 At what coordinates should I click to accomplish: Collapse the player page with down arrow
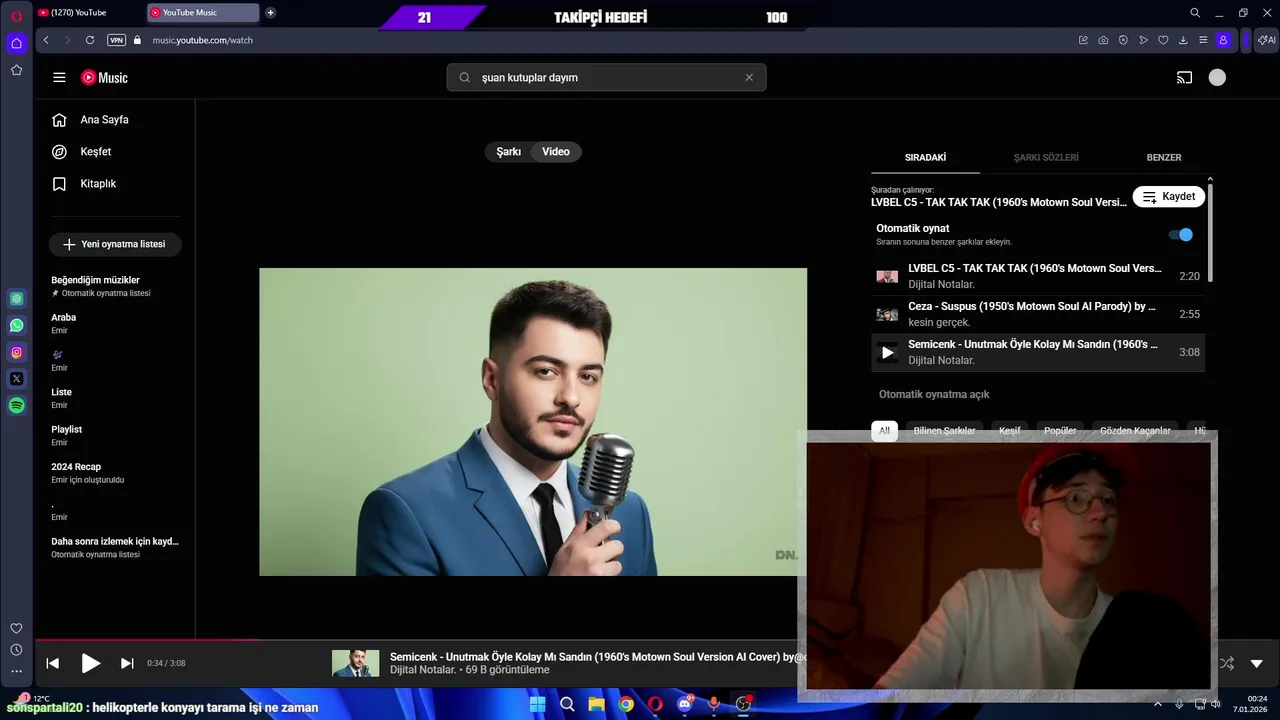click(1257, 663)
